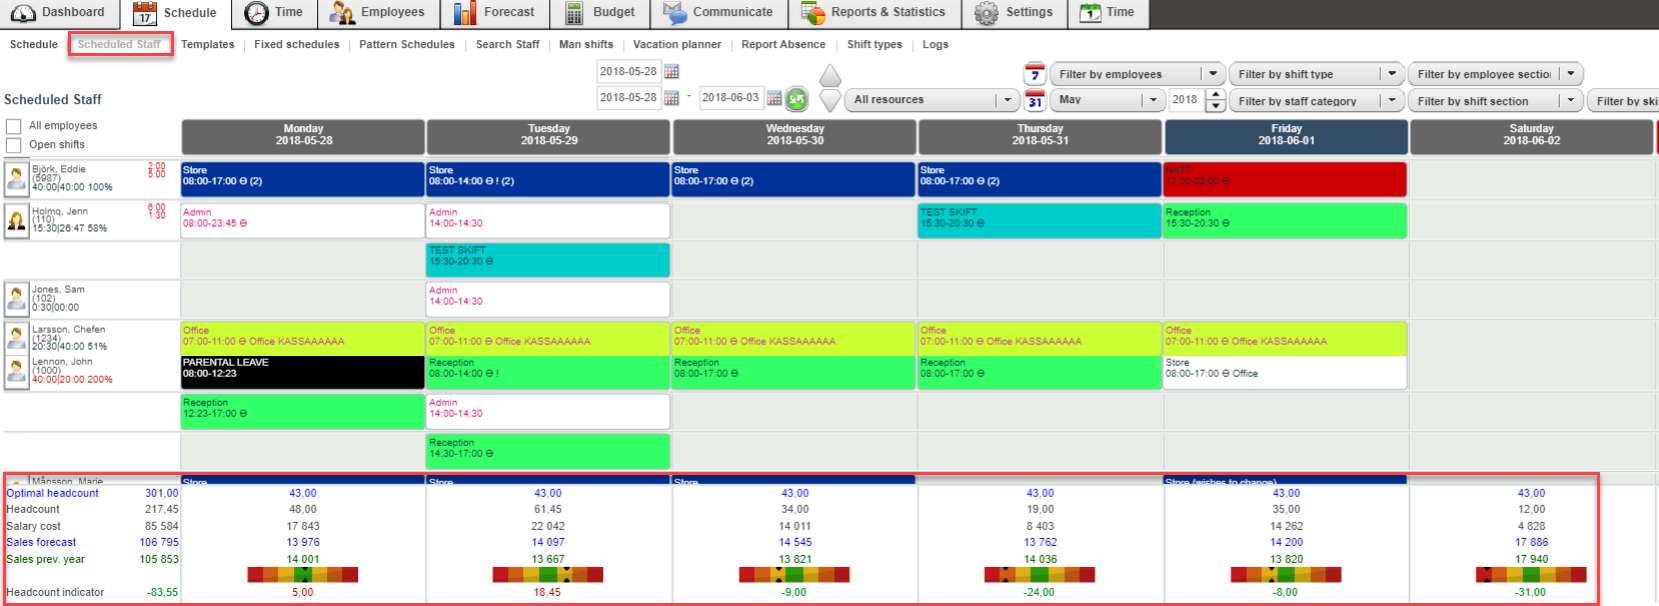The image size is (1659, 606).
Task: Open the Filter by staff category dropdown
Action: coord(1316,100)
